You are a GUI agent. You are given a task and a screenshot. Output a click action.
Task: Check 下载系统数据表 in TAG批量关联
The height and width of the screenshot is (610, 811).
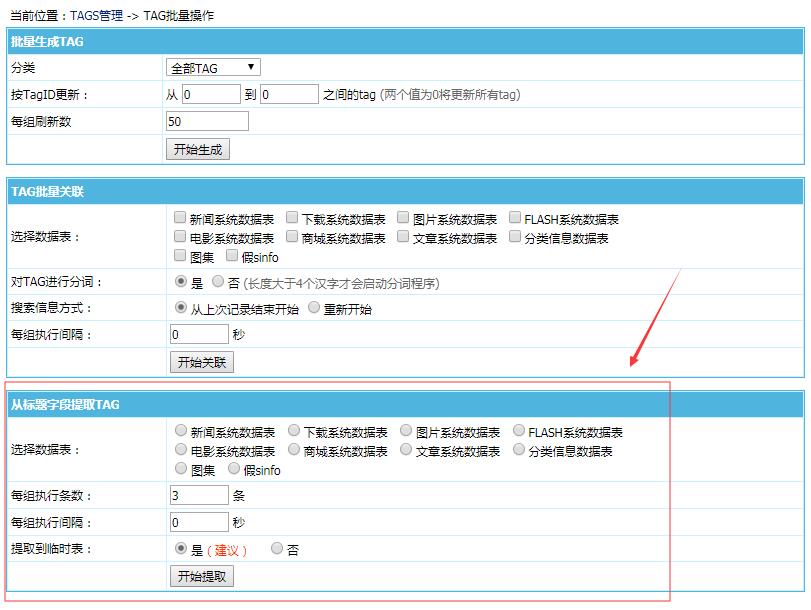tap(292, 217)
